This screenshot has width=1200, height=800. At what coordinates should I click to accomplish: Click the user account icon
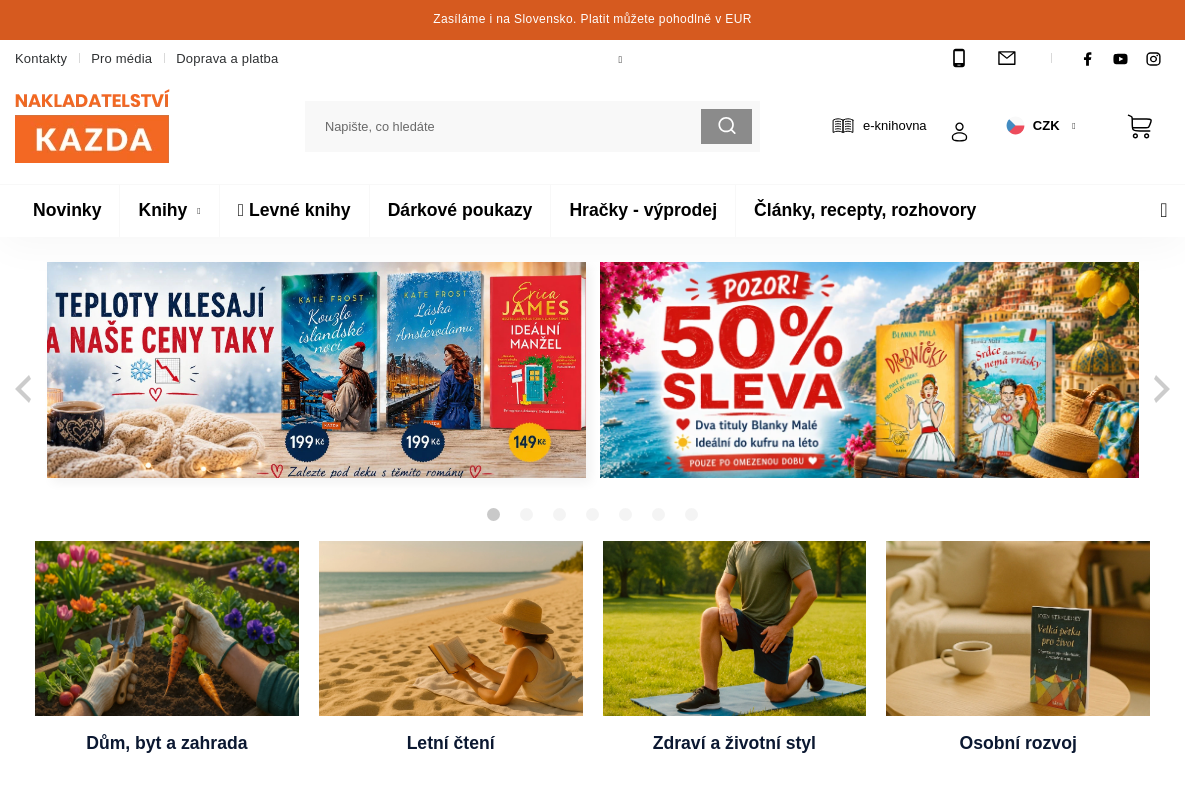(x=959, y=132)
